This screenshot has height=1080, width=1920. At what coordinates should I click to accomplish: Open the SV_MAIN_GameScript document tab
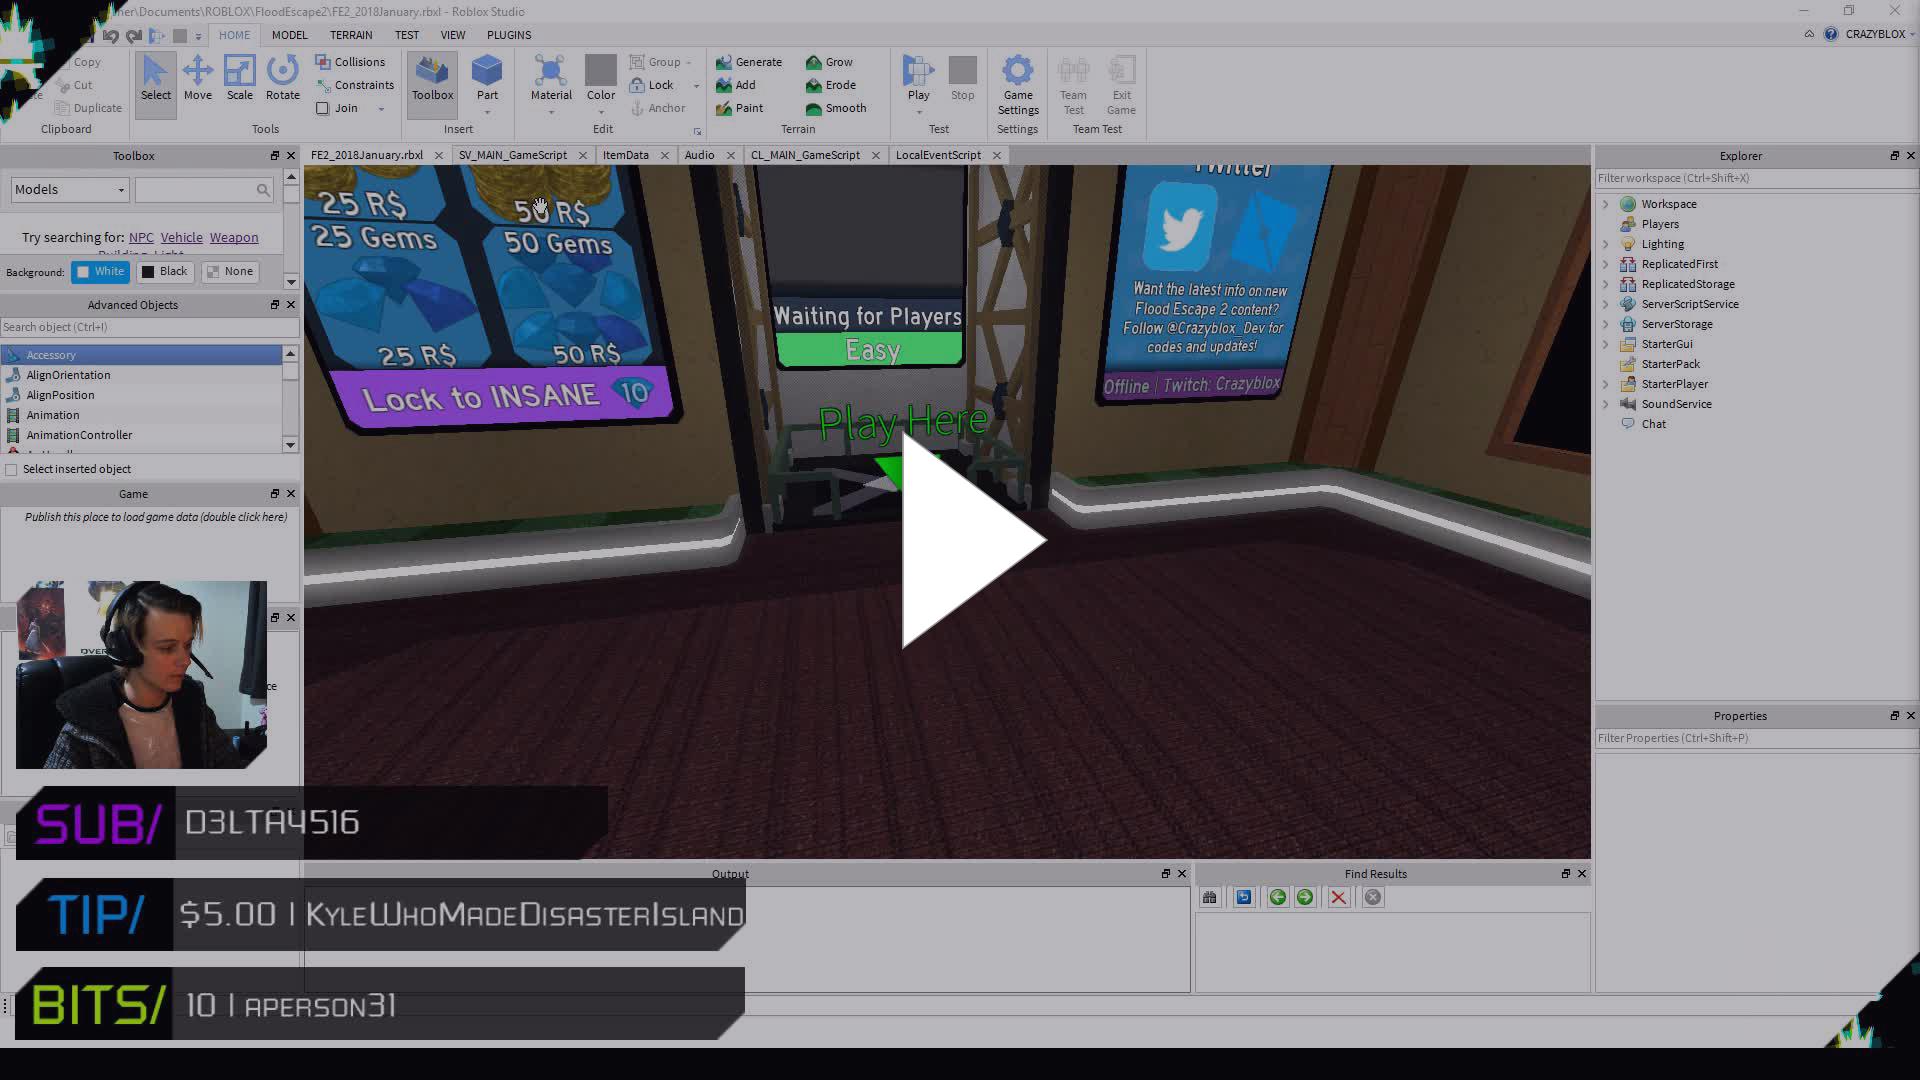click(512, 155)
